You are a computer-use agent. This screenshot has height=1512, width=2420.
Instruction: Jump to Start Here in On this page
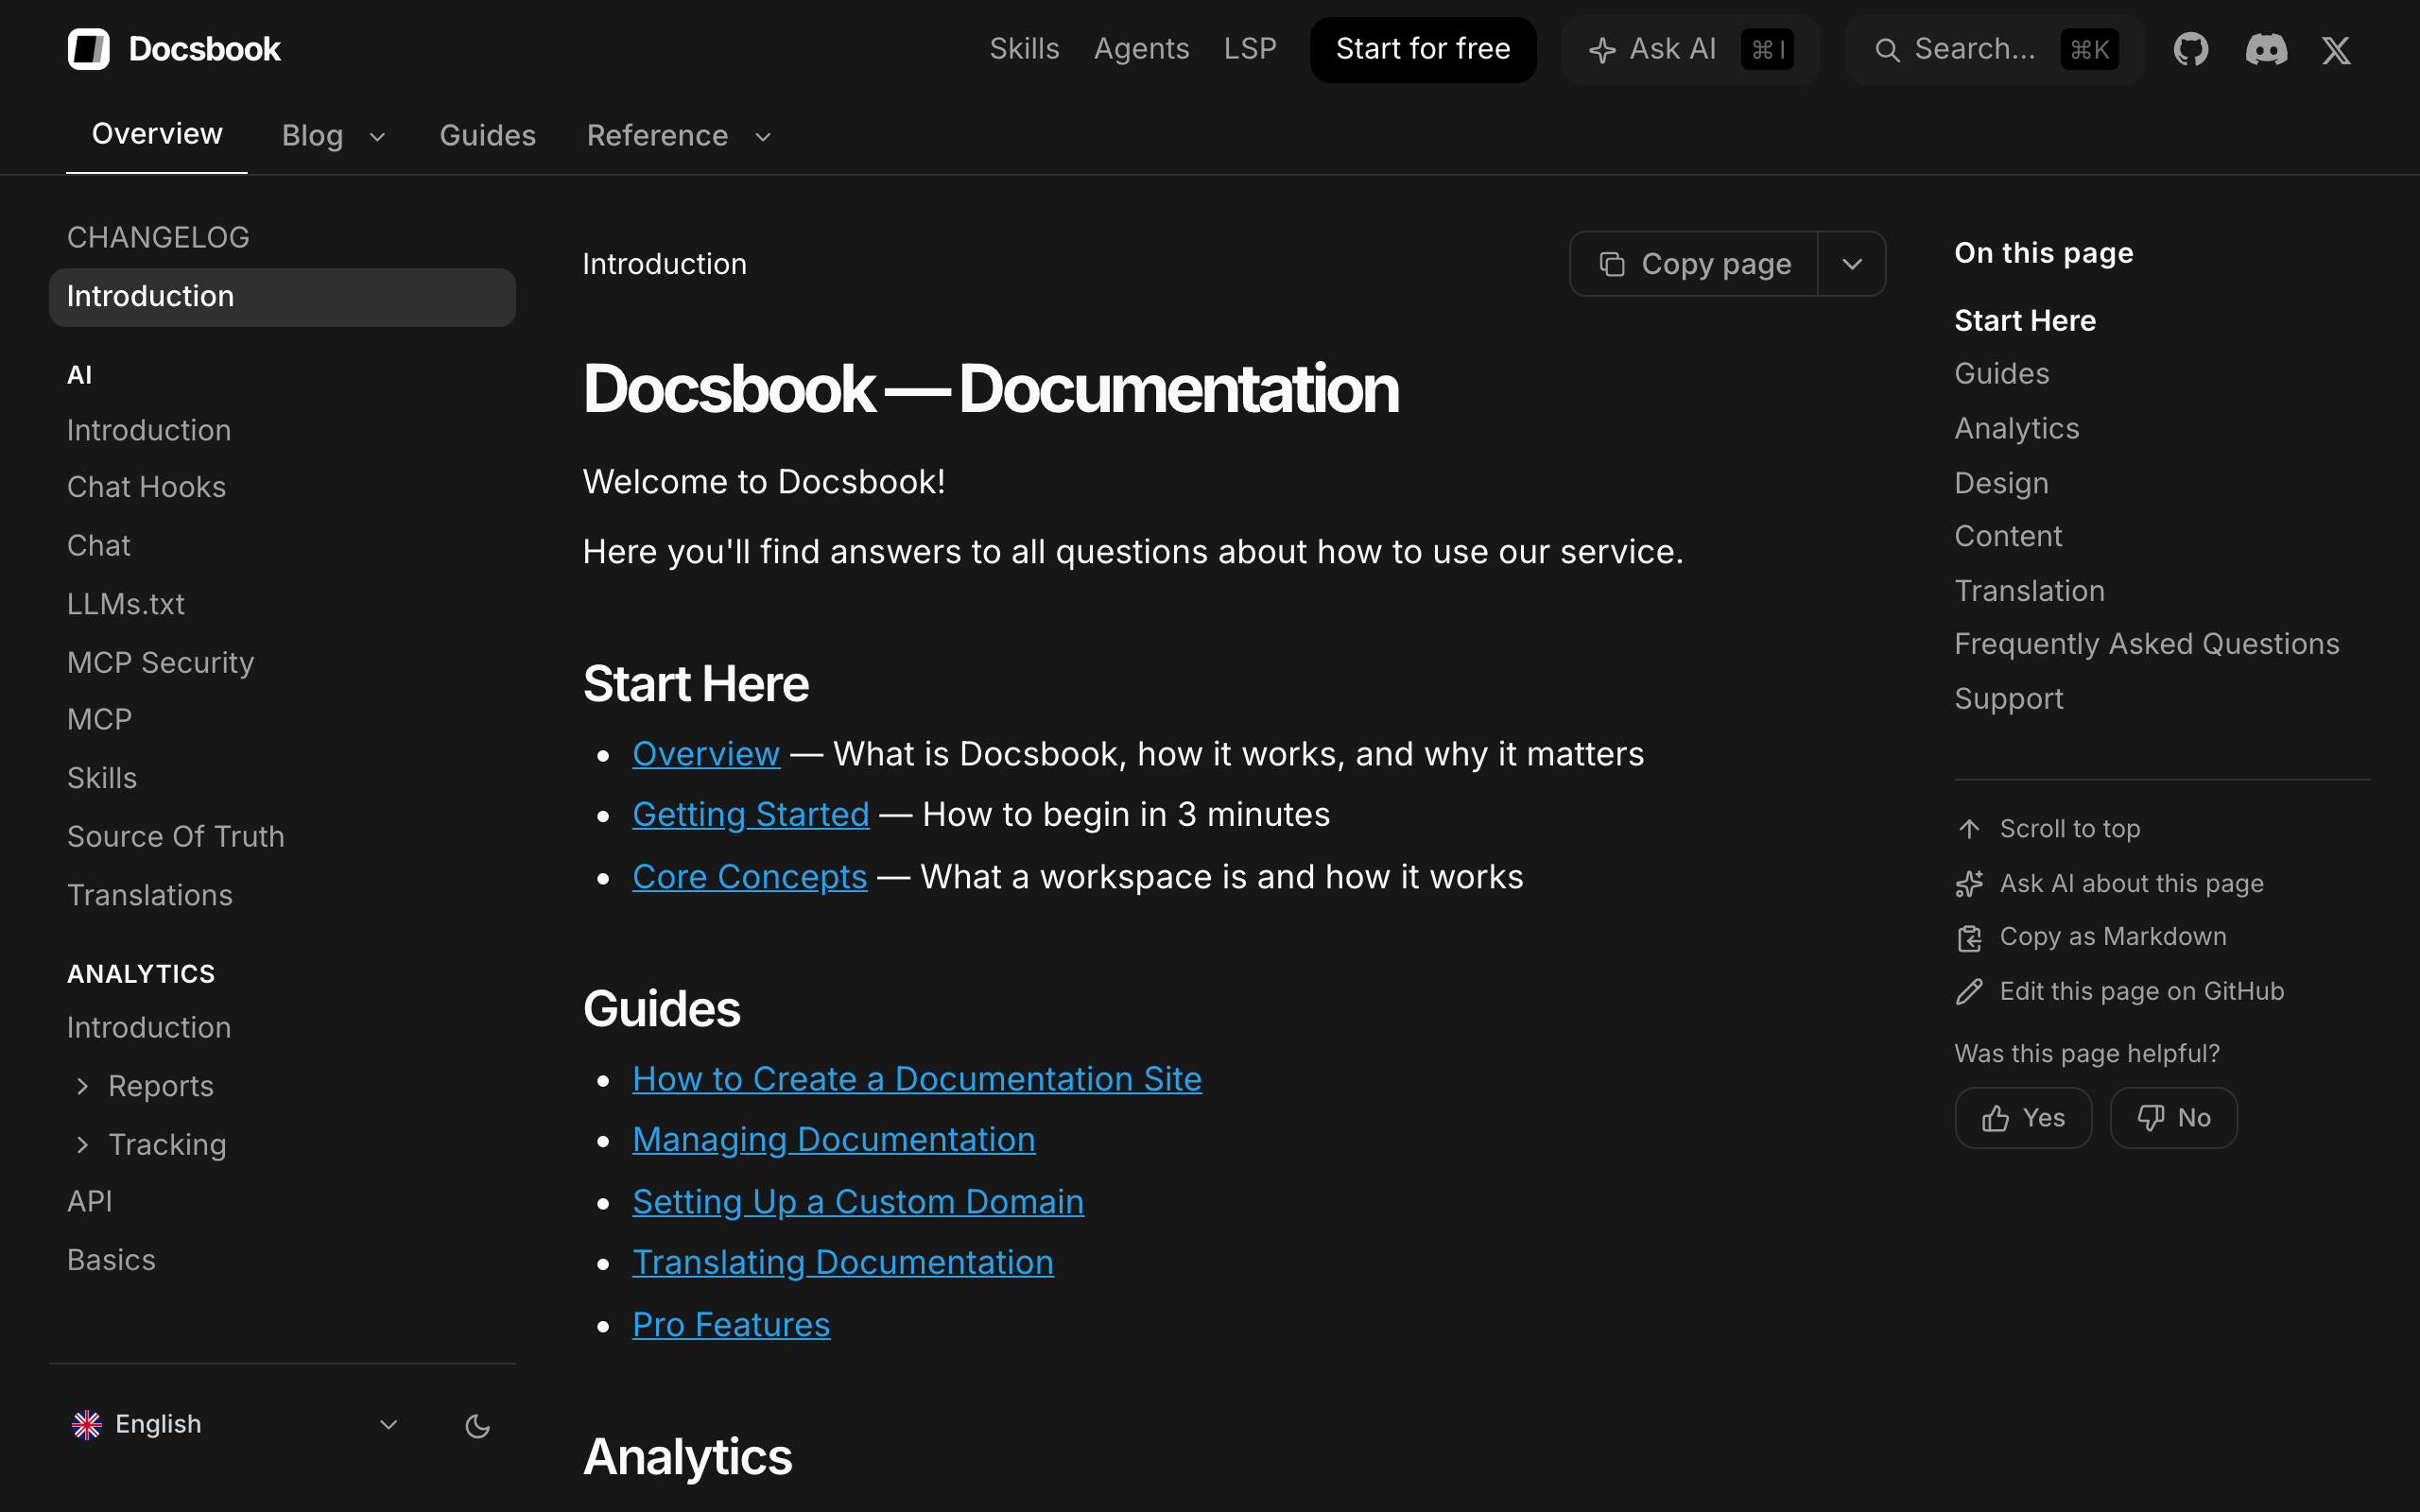[x=2025, y=321]
